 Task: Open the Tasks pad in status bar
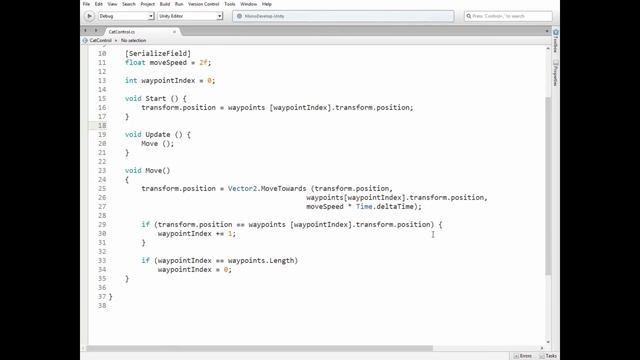tap(548, 356)
